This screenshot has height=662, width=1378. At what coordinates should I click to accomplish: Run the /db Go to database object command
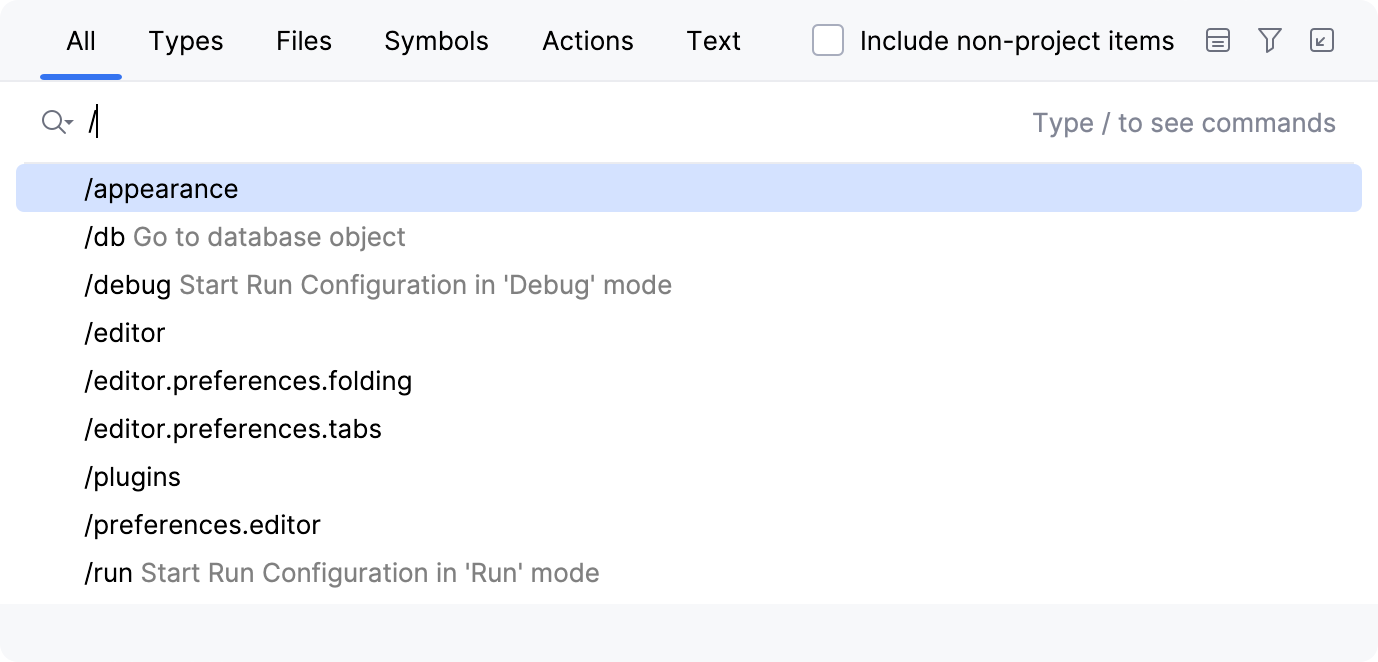245,236
